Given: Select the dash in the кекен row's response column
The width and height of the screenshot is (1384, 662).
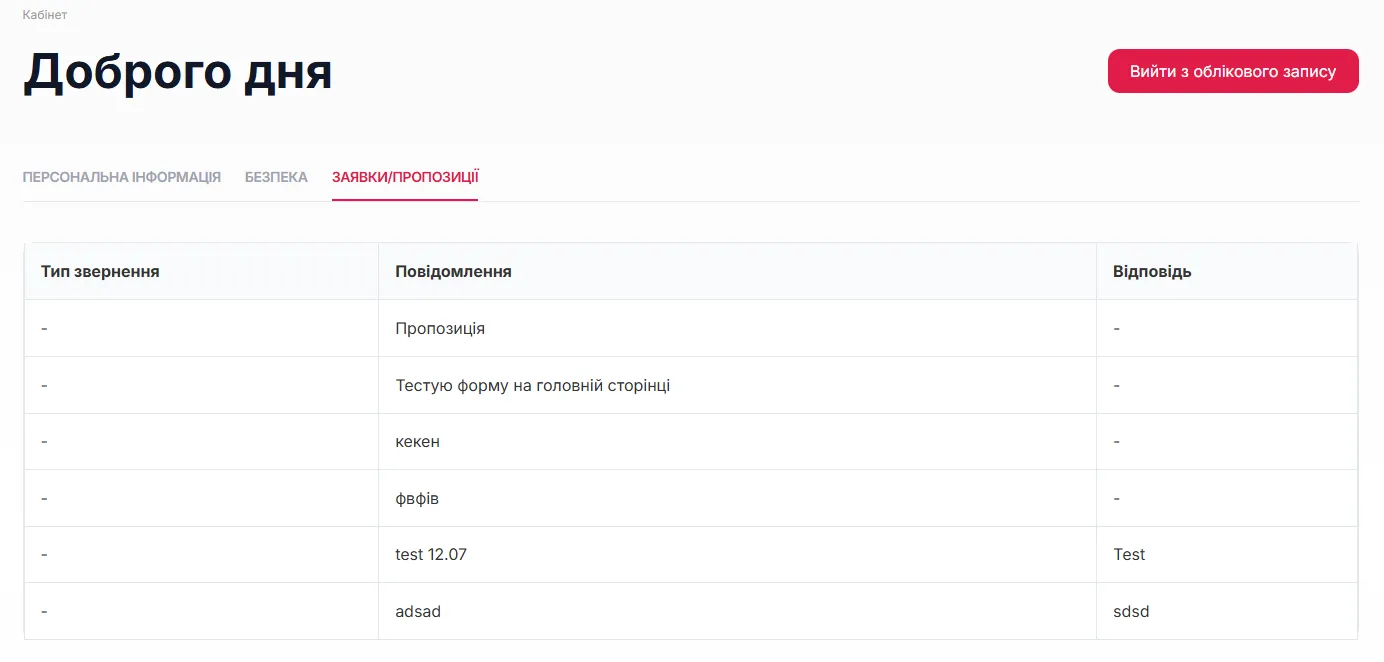Looking at the screenshot, I should tap(1116, 441).
